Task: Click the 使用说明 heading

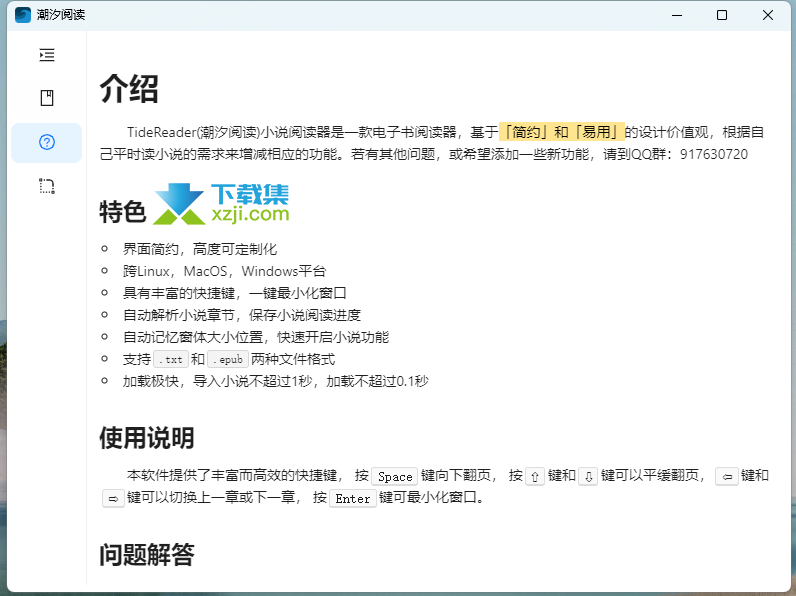Action: point(147,438)
